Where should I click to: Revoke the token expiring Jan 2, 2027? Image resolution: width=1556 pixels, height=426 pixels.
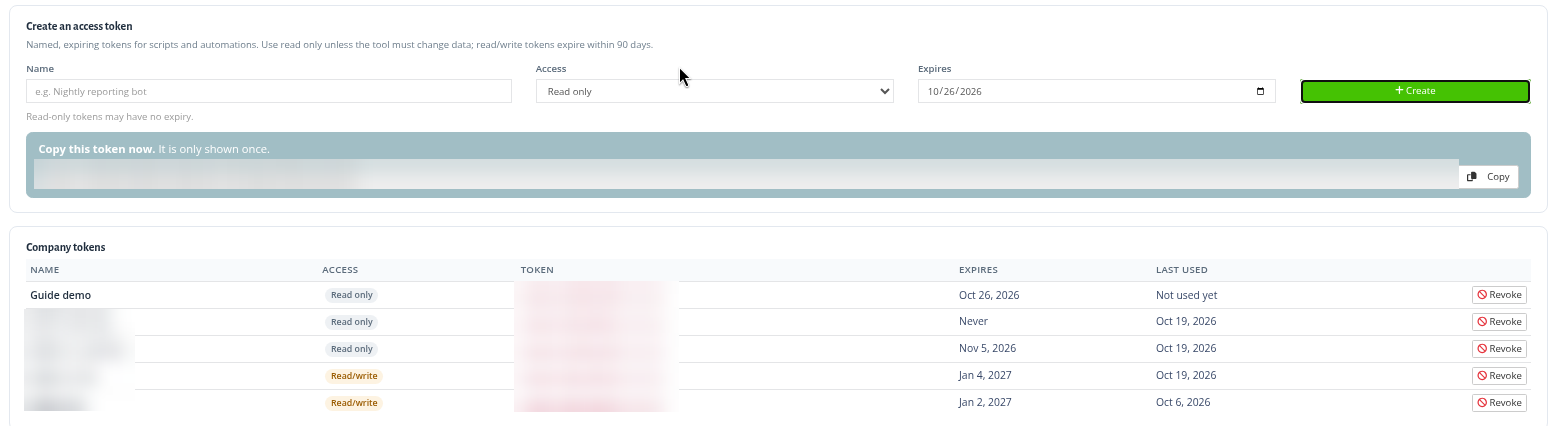click(1499, 403)
